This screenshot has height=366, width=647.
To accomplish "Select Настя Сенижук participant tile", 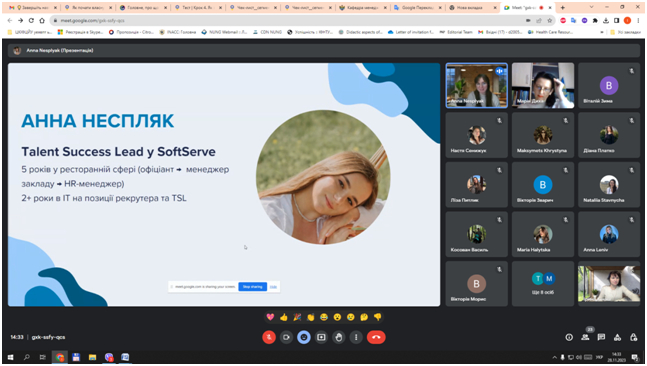I will pyautogui.click(x=477, y=135).
